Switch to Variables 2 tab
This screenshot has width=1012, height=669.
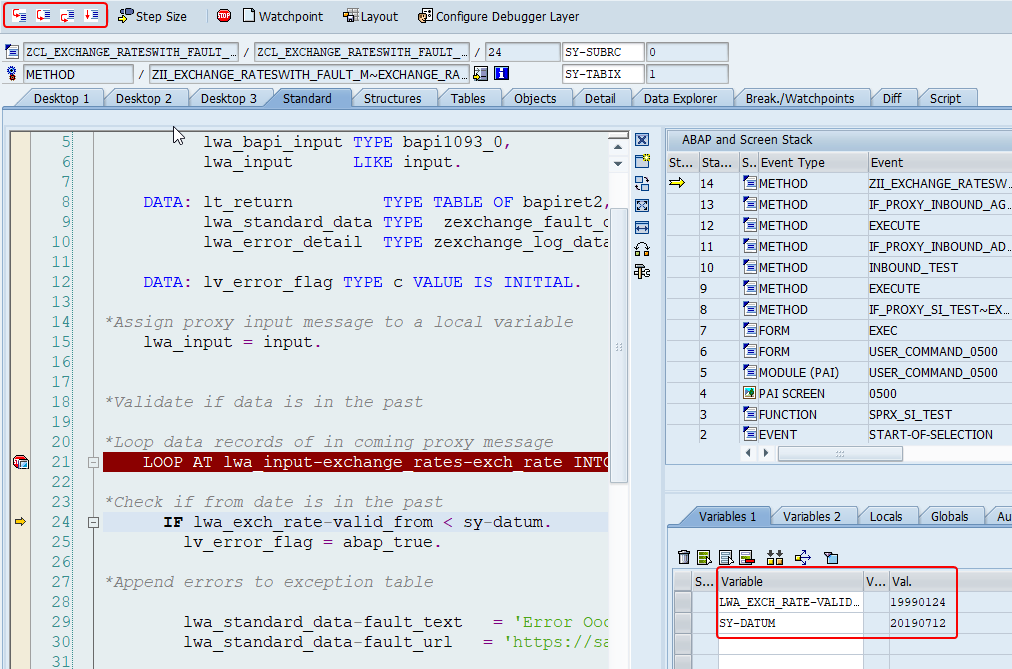tap(811, 516)
